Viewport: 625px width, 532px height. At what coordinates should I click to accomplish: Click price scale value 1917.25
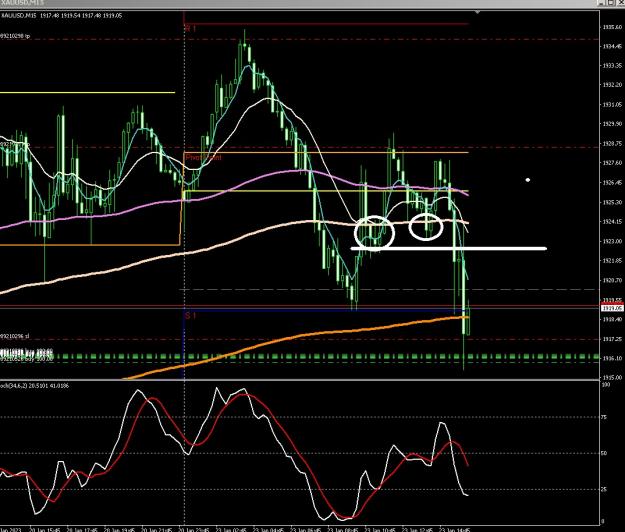pyautogui.click(x=612, y=339)
